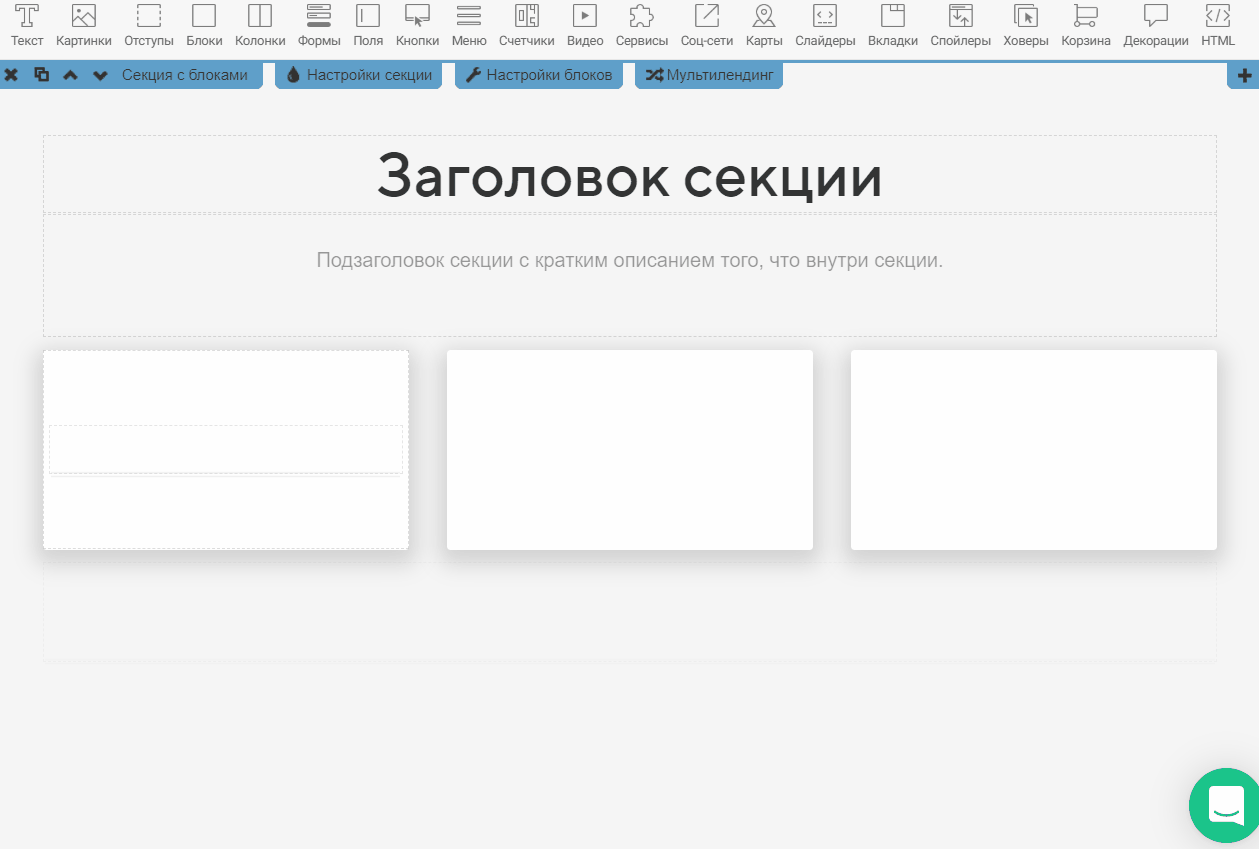
Task: Add new section with plus button
Action: 1245,75
